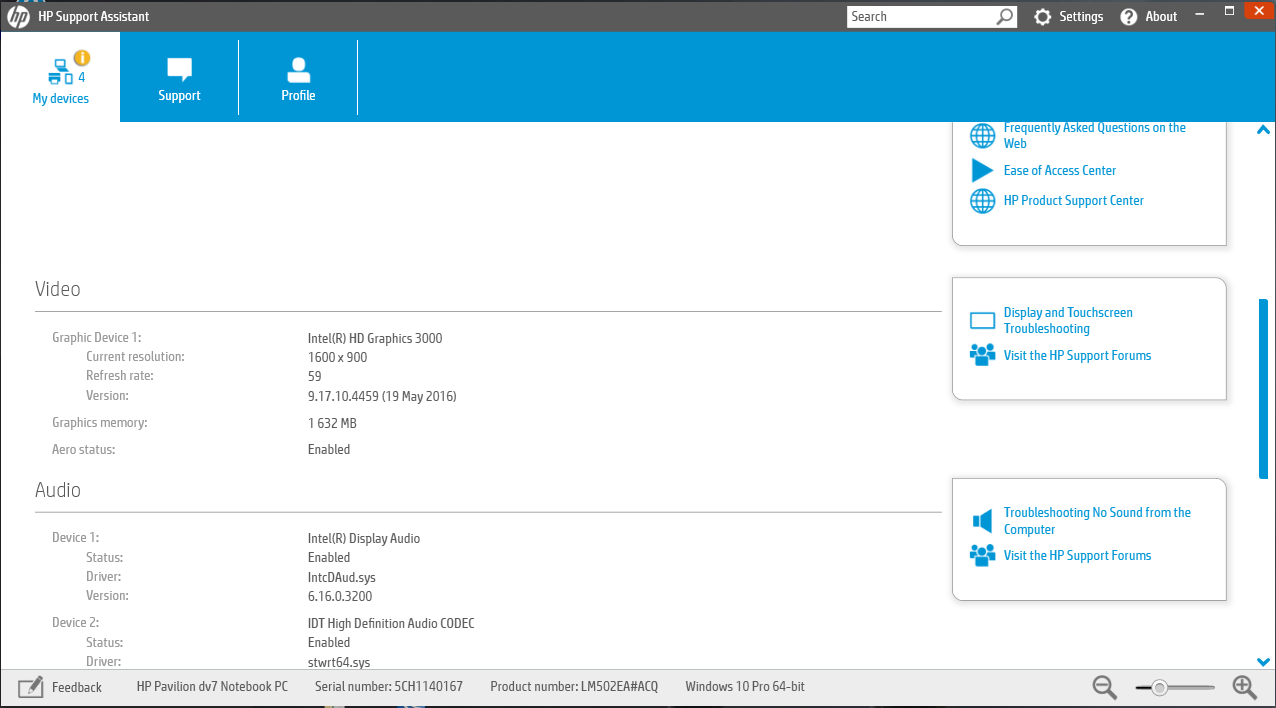The width and height of the screenshot is (1276, 708).
Task: Click the Video section heading
Action: 58,289
